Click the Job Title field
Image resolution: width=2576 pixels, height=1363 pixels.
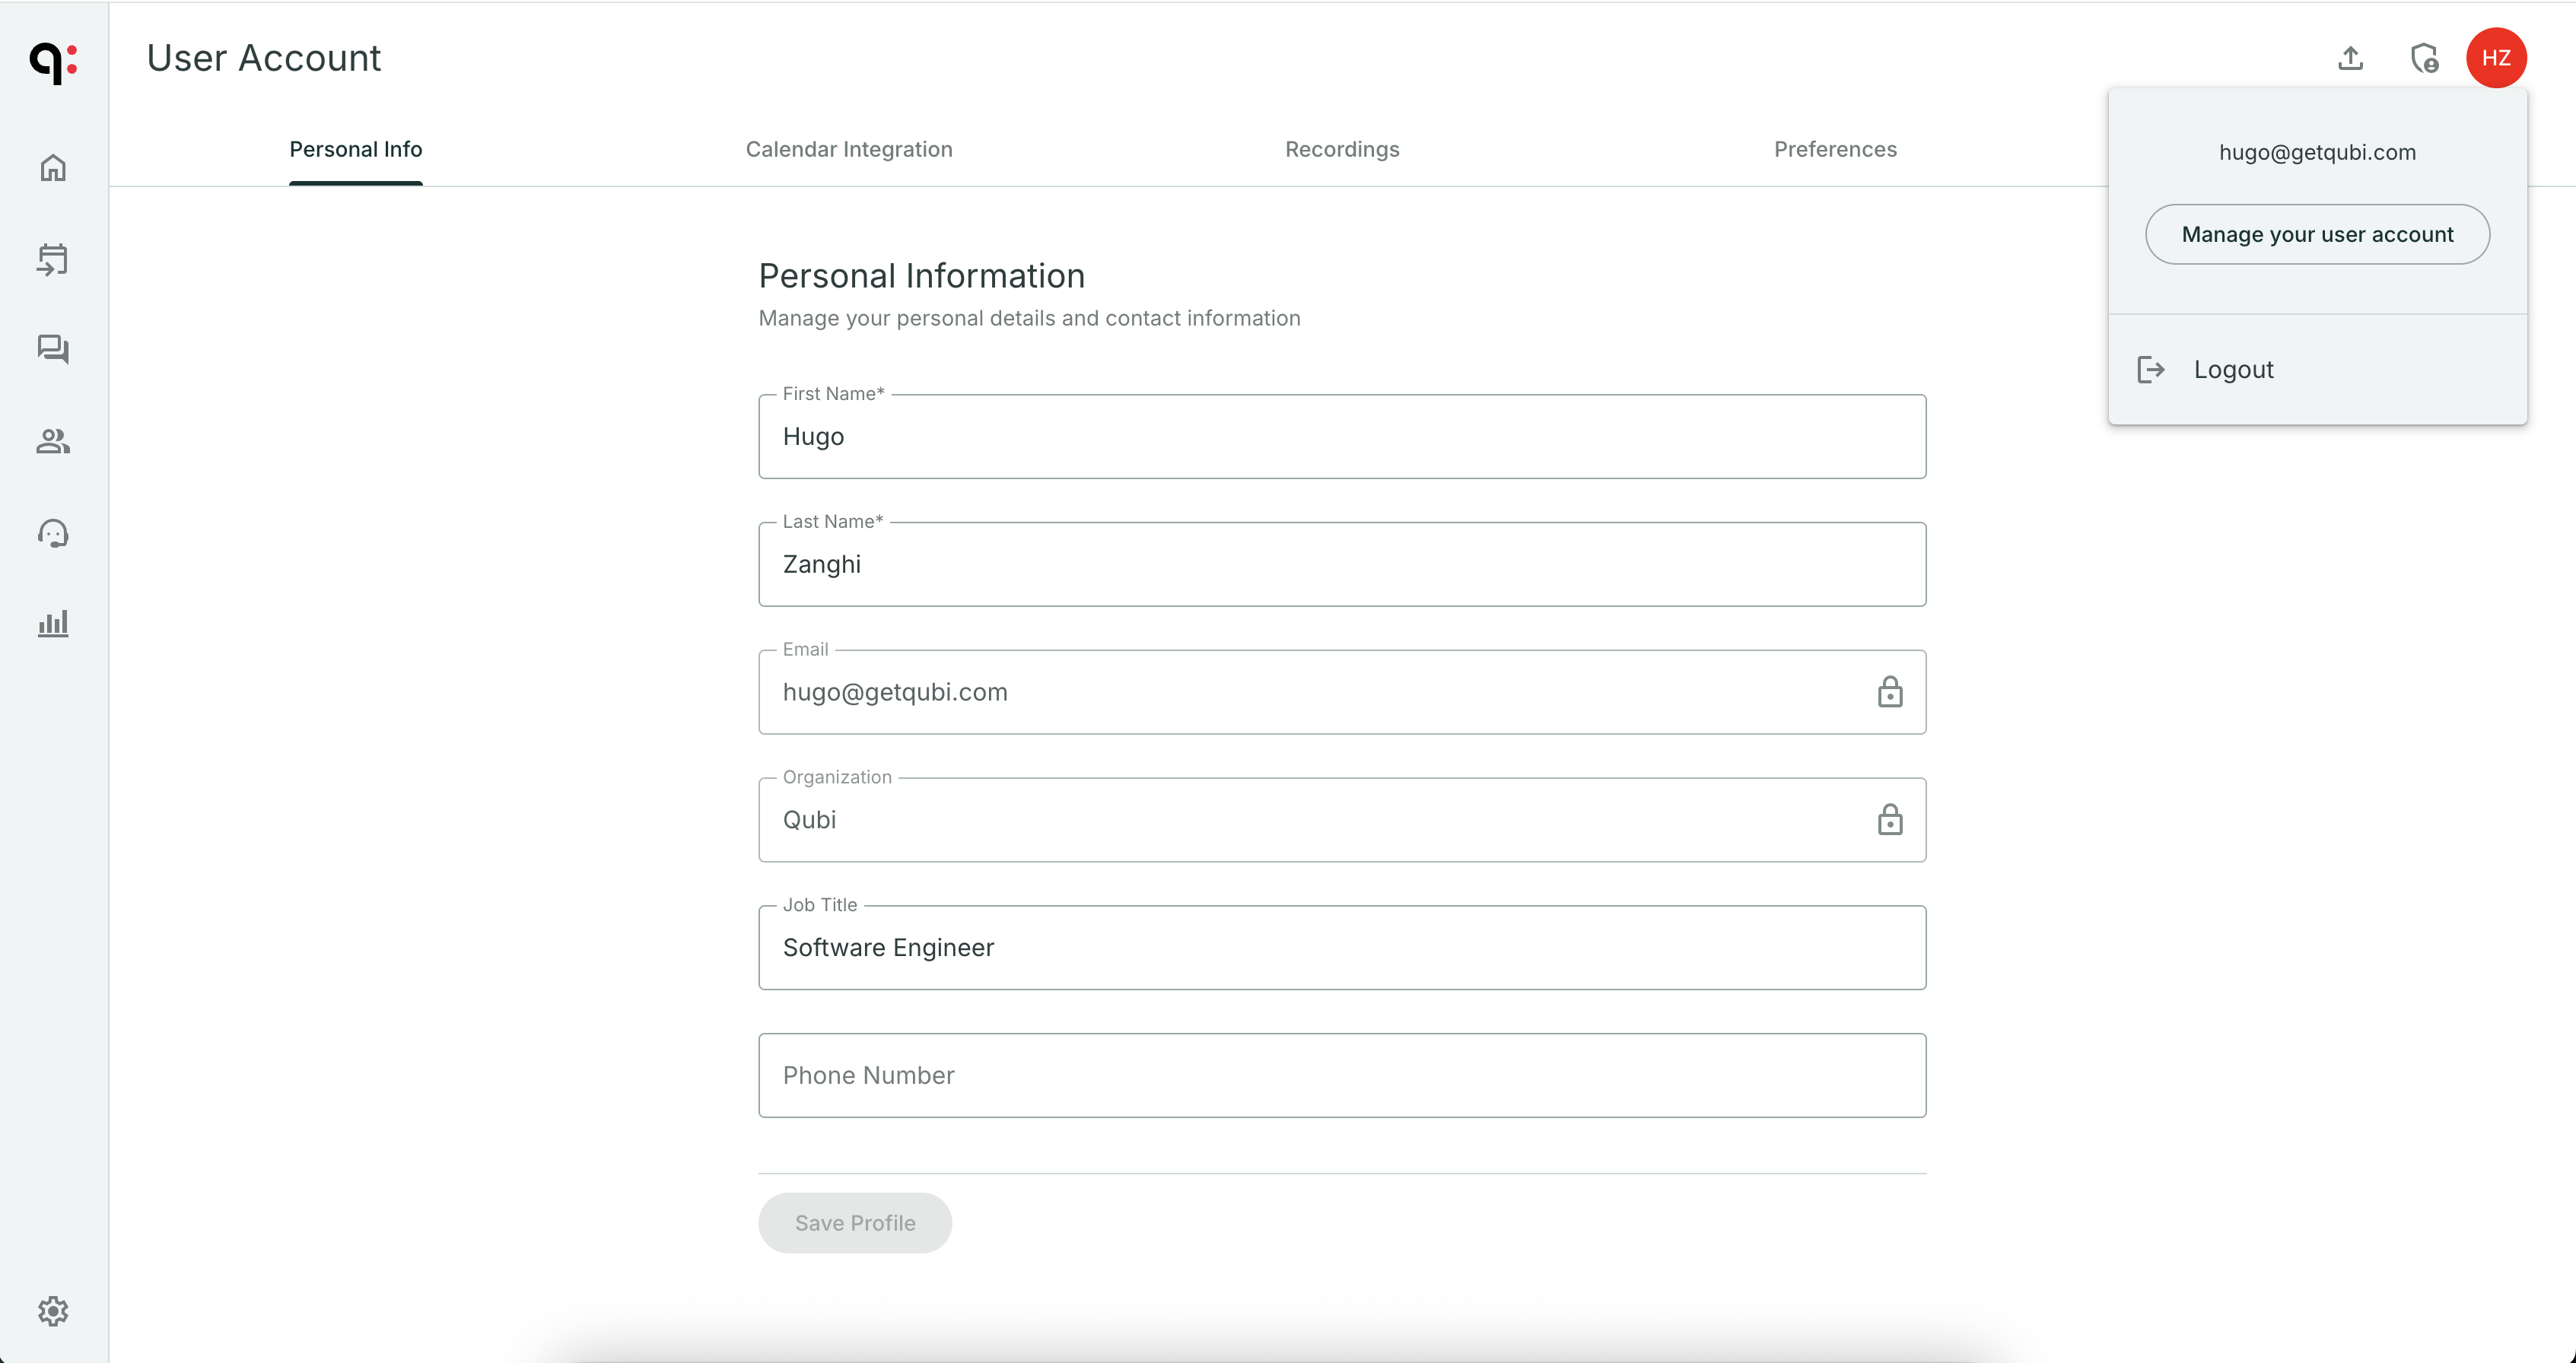click(x=1342, y=948)
